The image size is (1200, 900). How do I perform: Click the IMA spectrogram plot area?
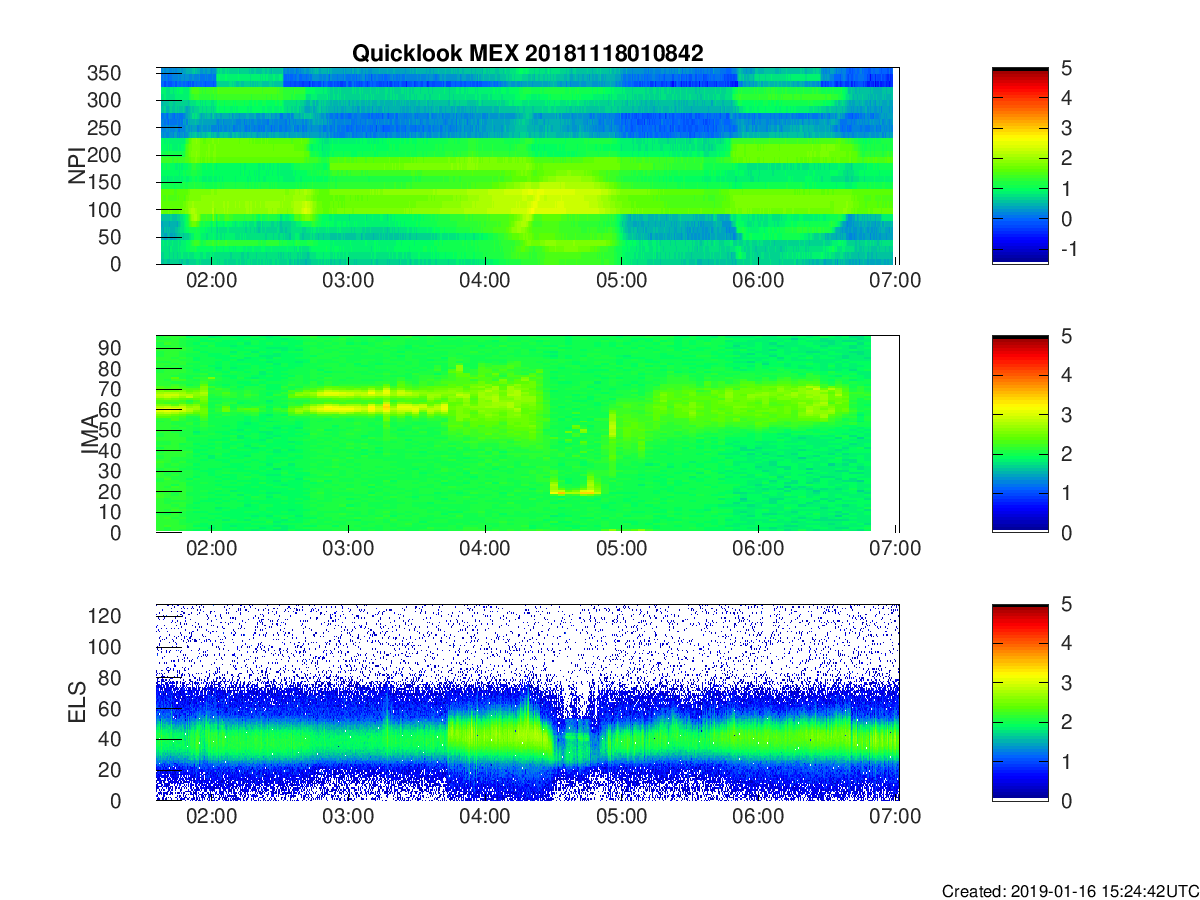526,434
